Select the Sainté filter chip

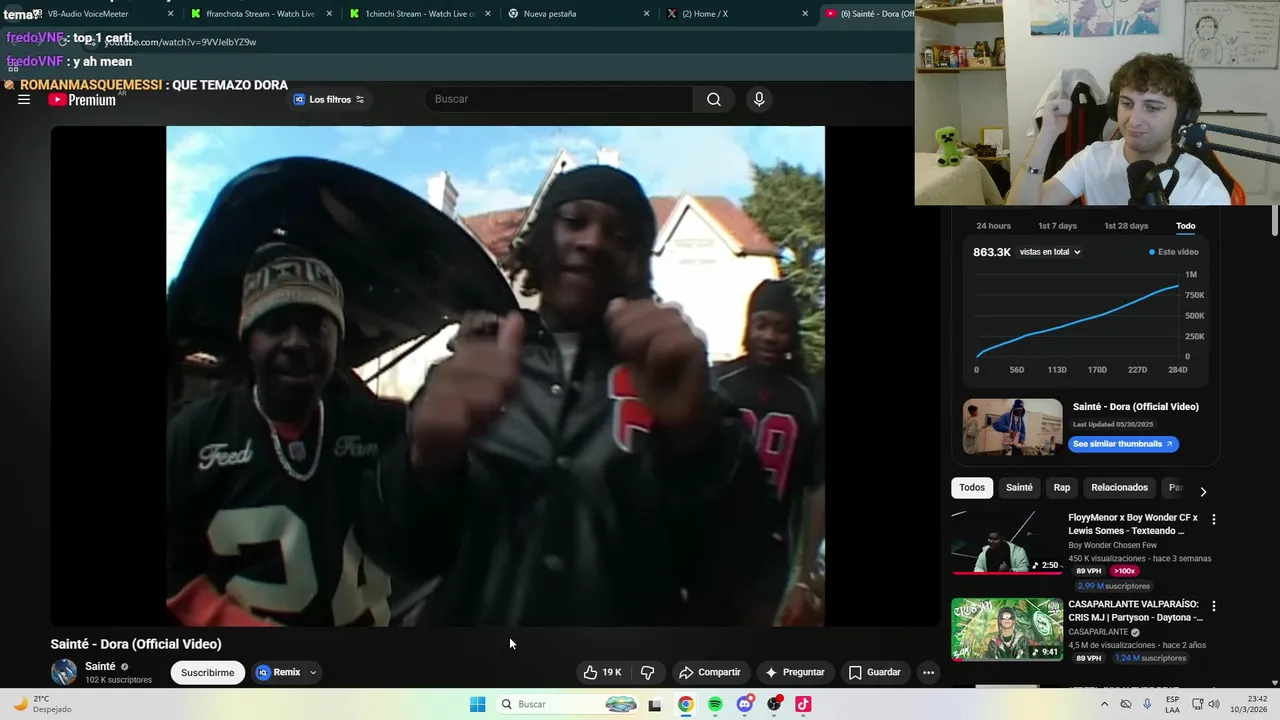(x=1019, y=488)
